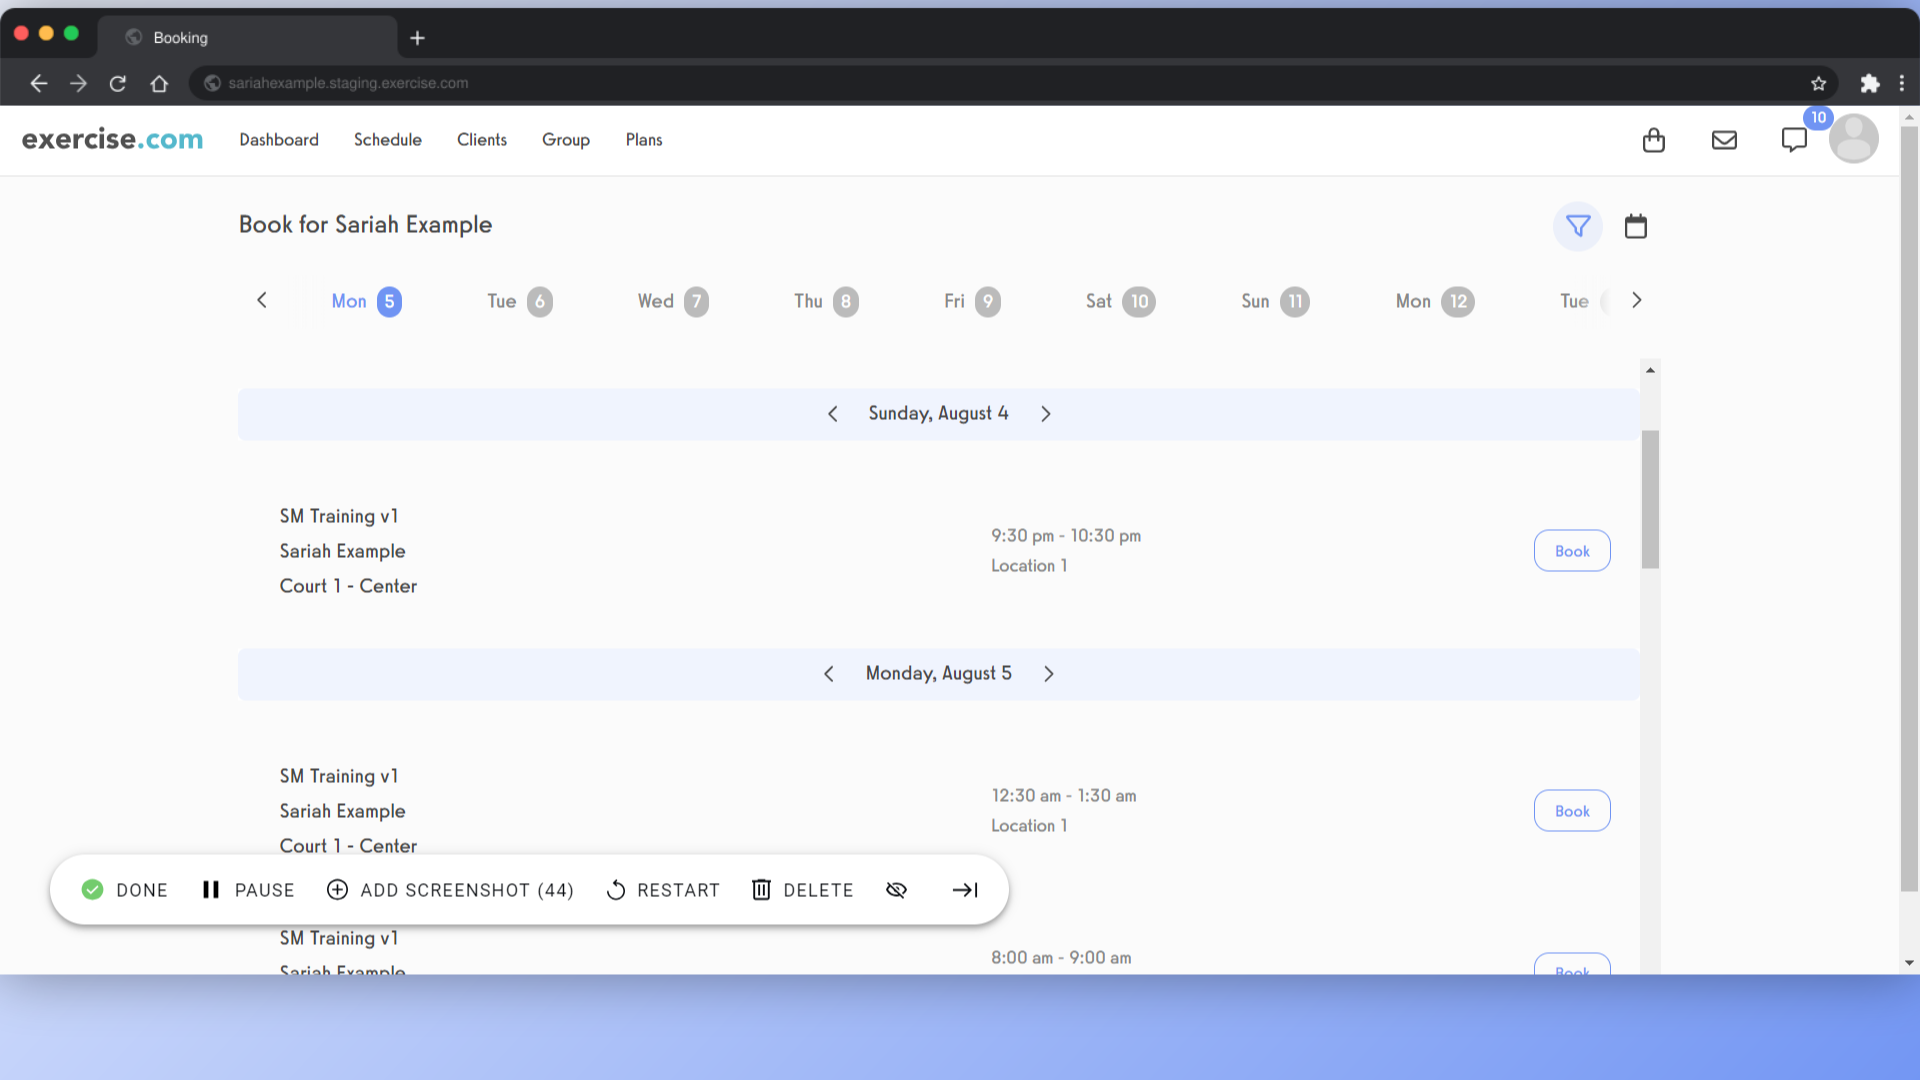Screen dimensions: 1920x1080
Task: Go to day after Sunday, August 4
Action: coord(1046,414)
